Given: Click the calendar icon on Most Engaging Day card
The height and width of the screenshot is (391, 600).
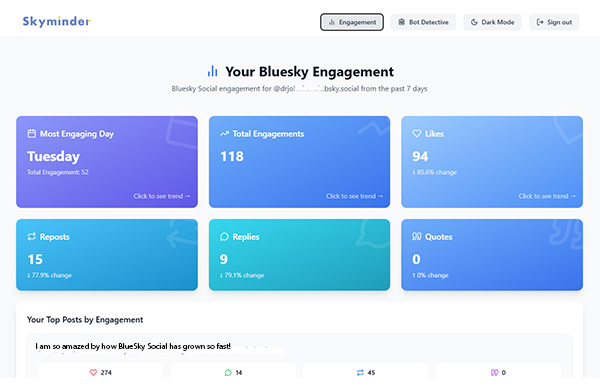Looking at the screenshot, I should (x=32, y=134).
